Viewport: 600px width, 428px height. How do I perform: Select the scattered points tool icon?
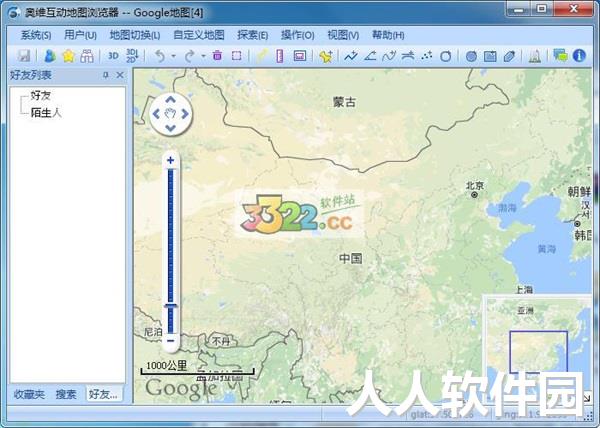[426, 56]
